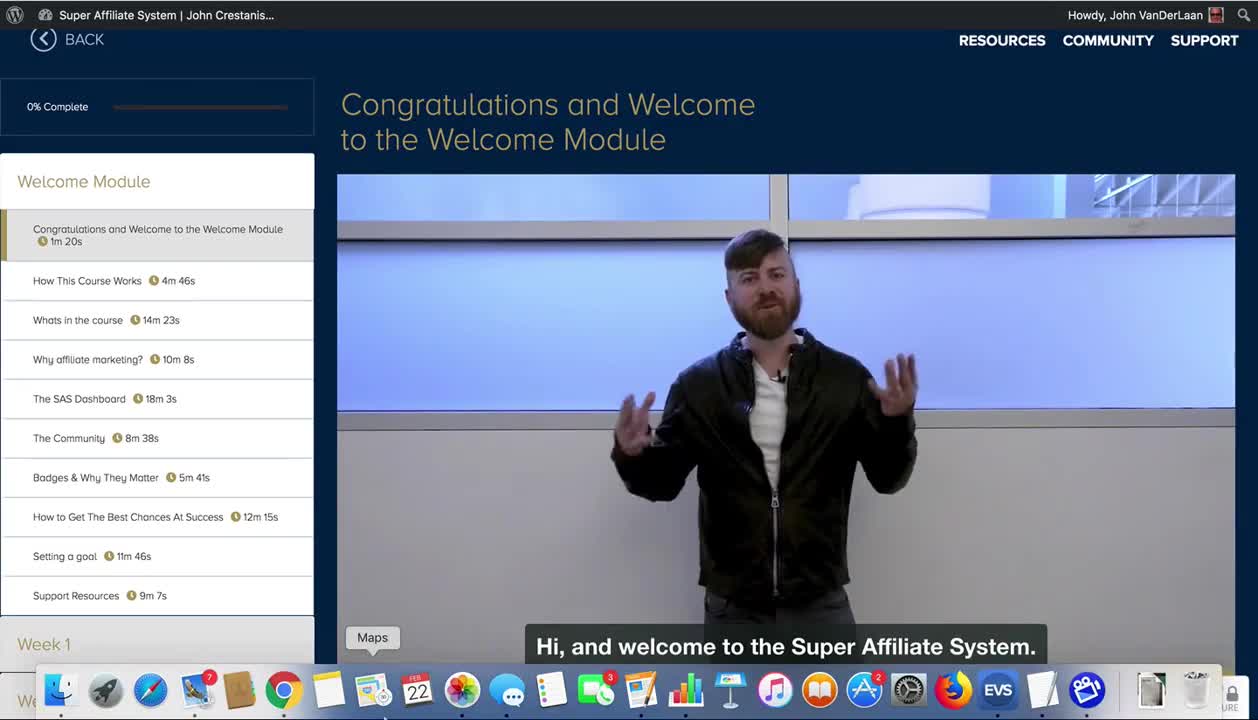Open the Howdy, John VanDerLaan account menu
This screenshot has height=720, width=1258.
[1146, 15]
